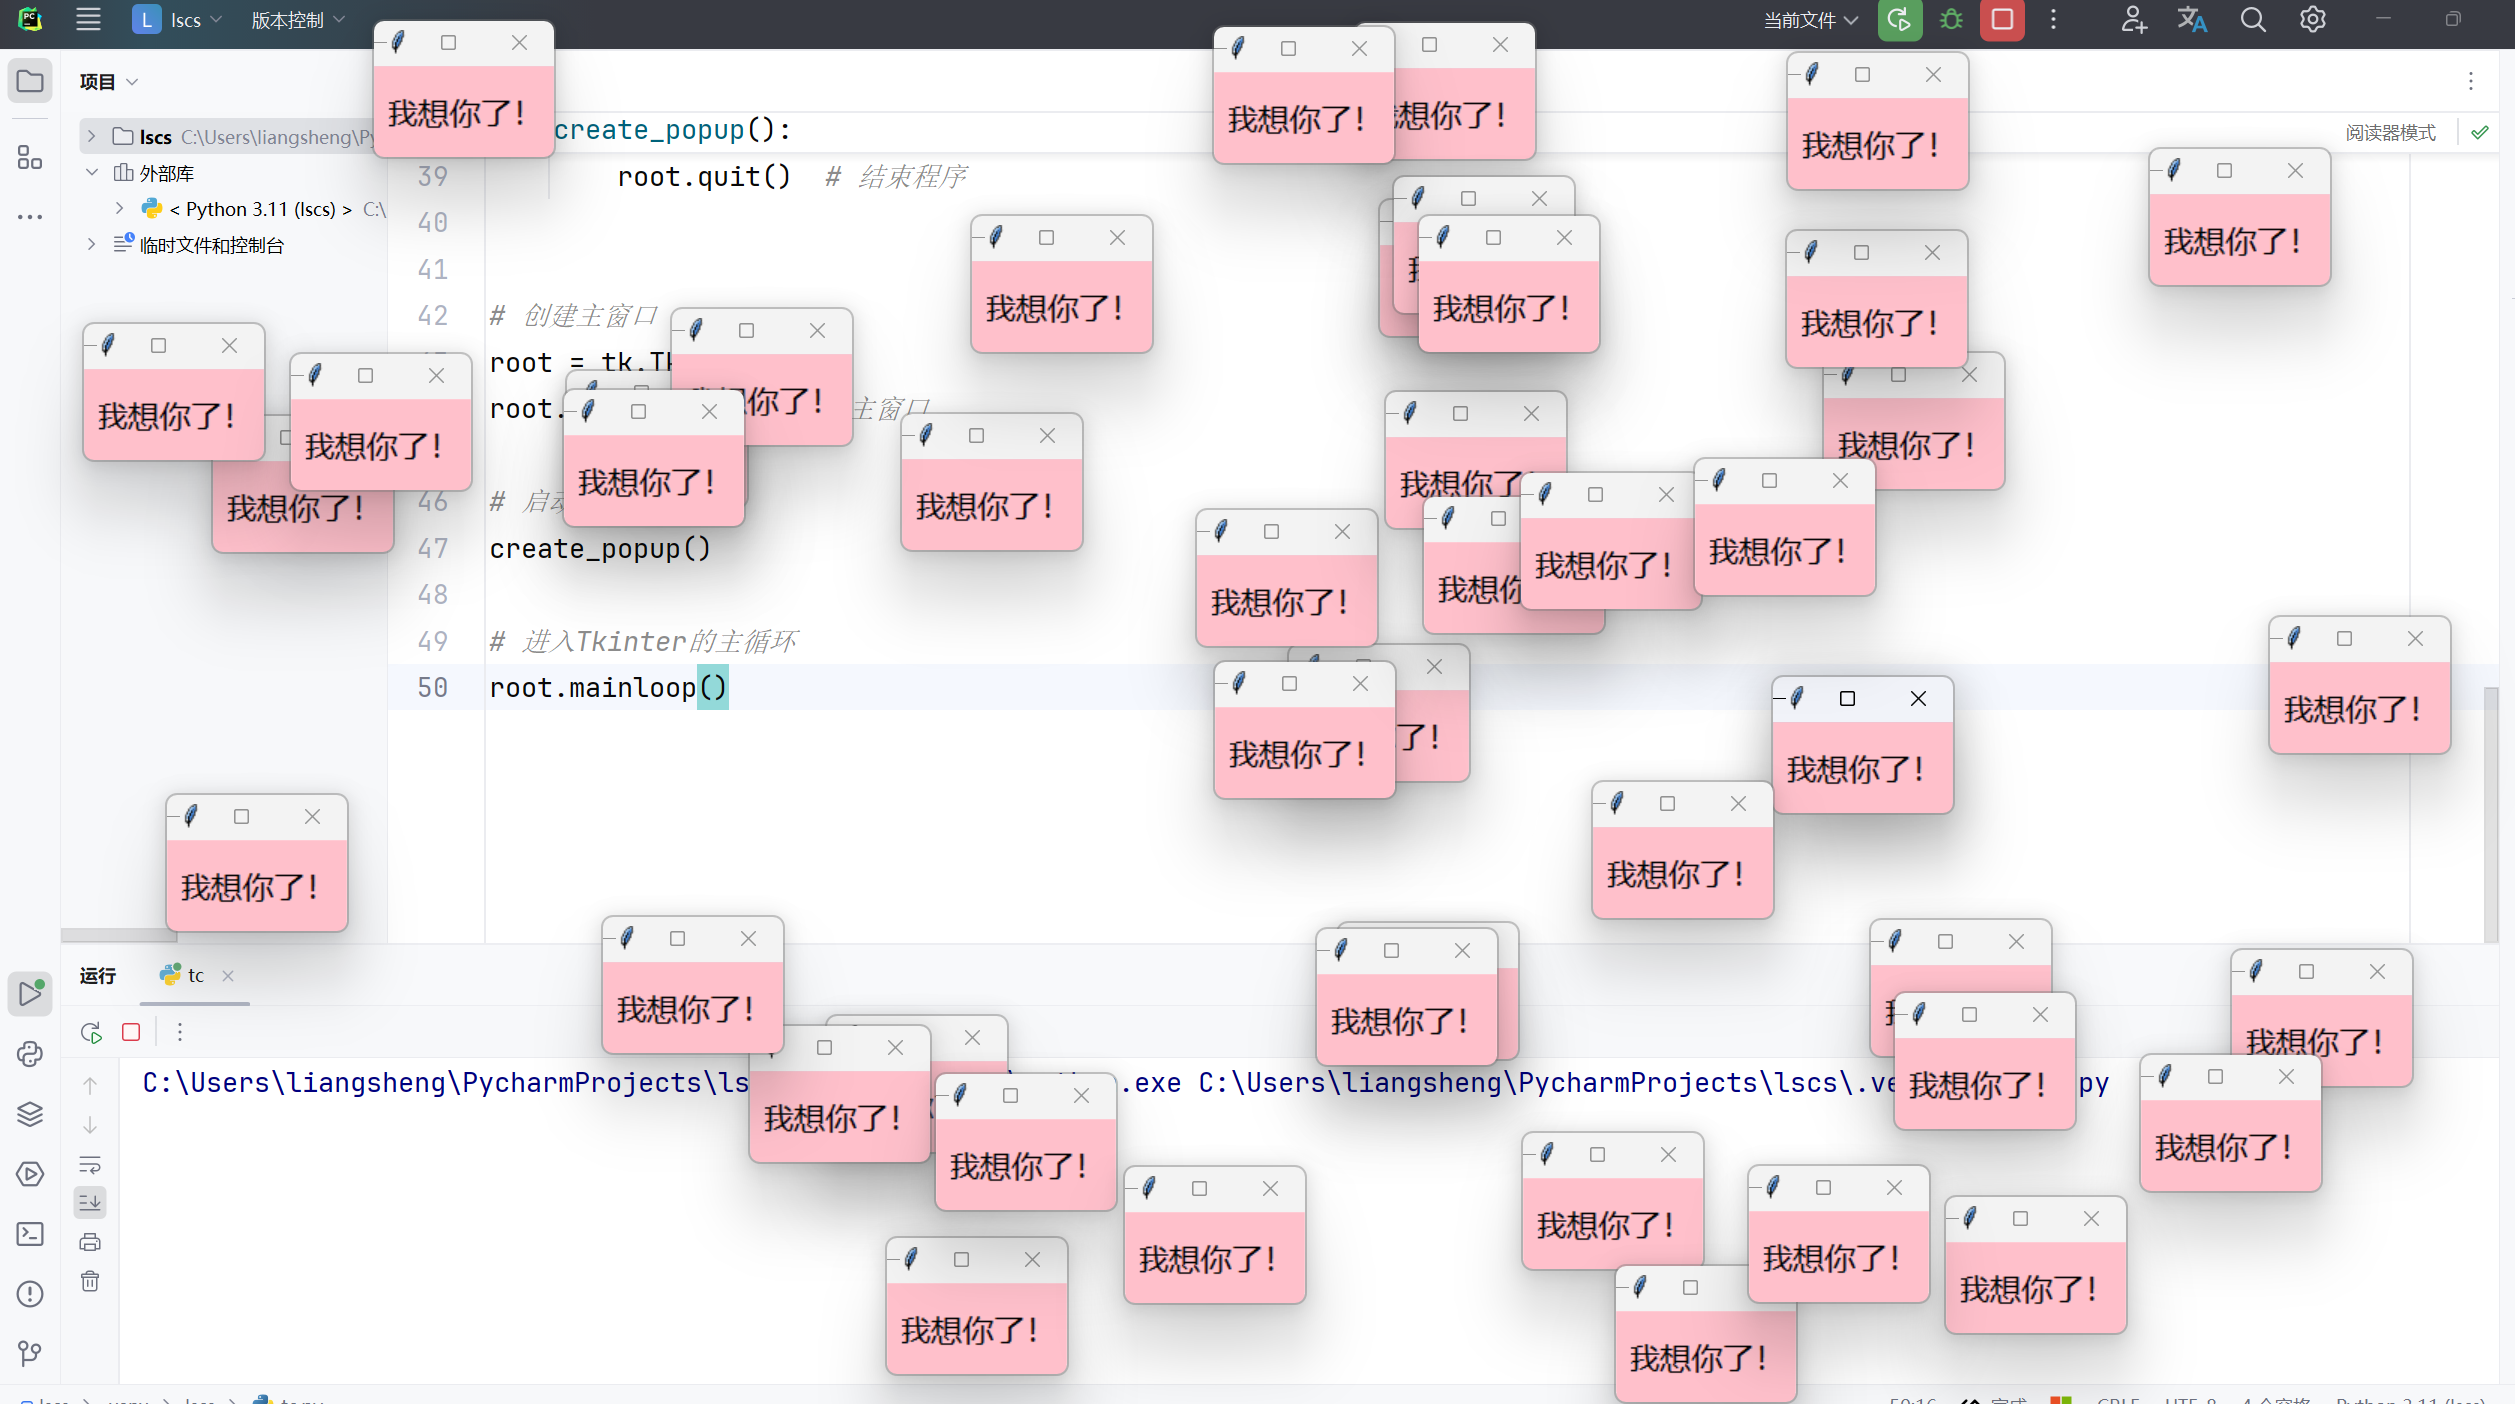2515x1404 pixels.
Task: Open Search Everywhere magnifier
Action: (x=2253, y=20)
